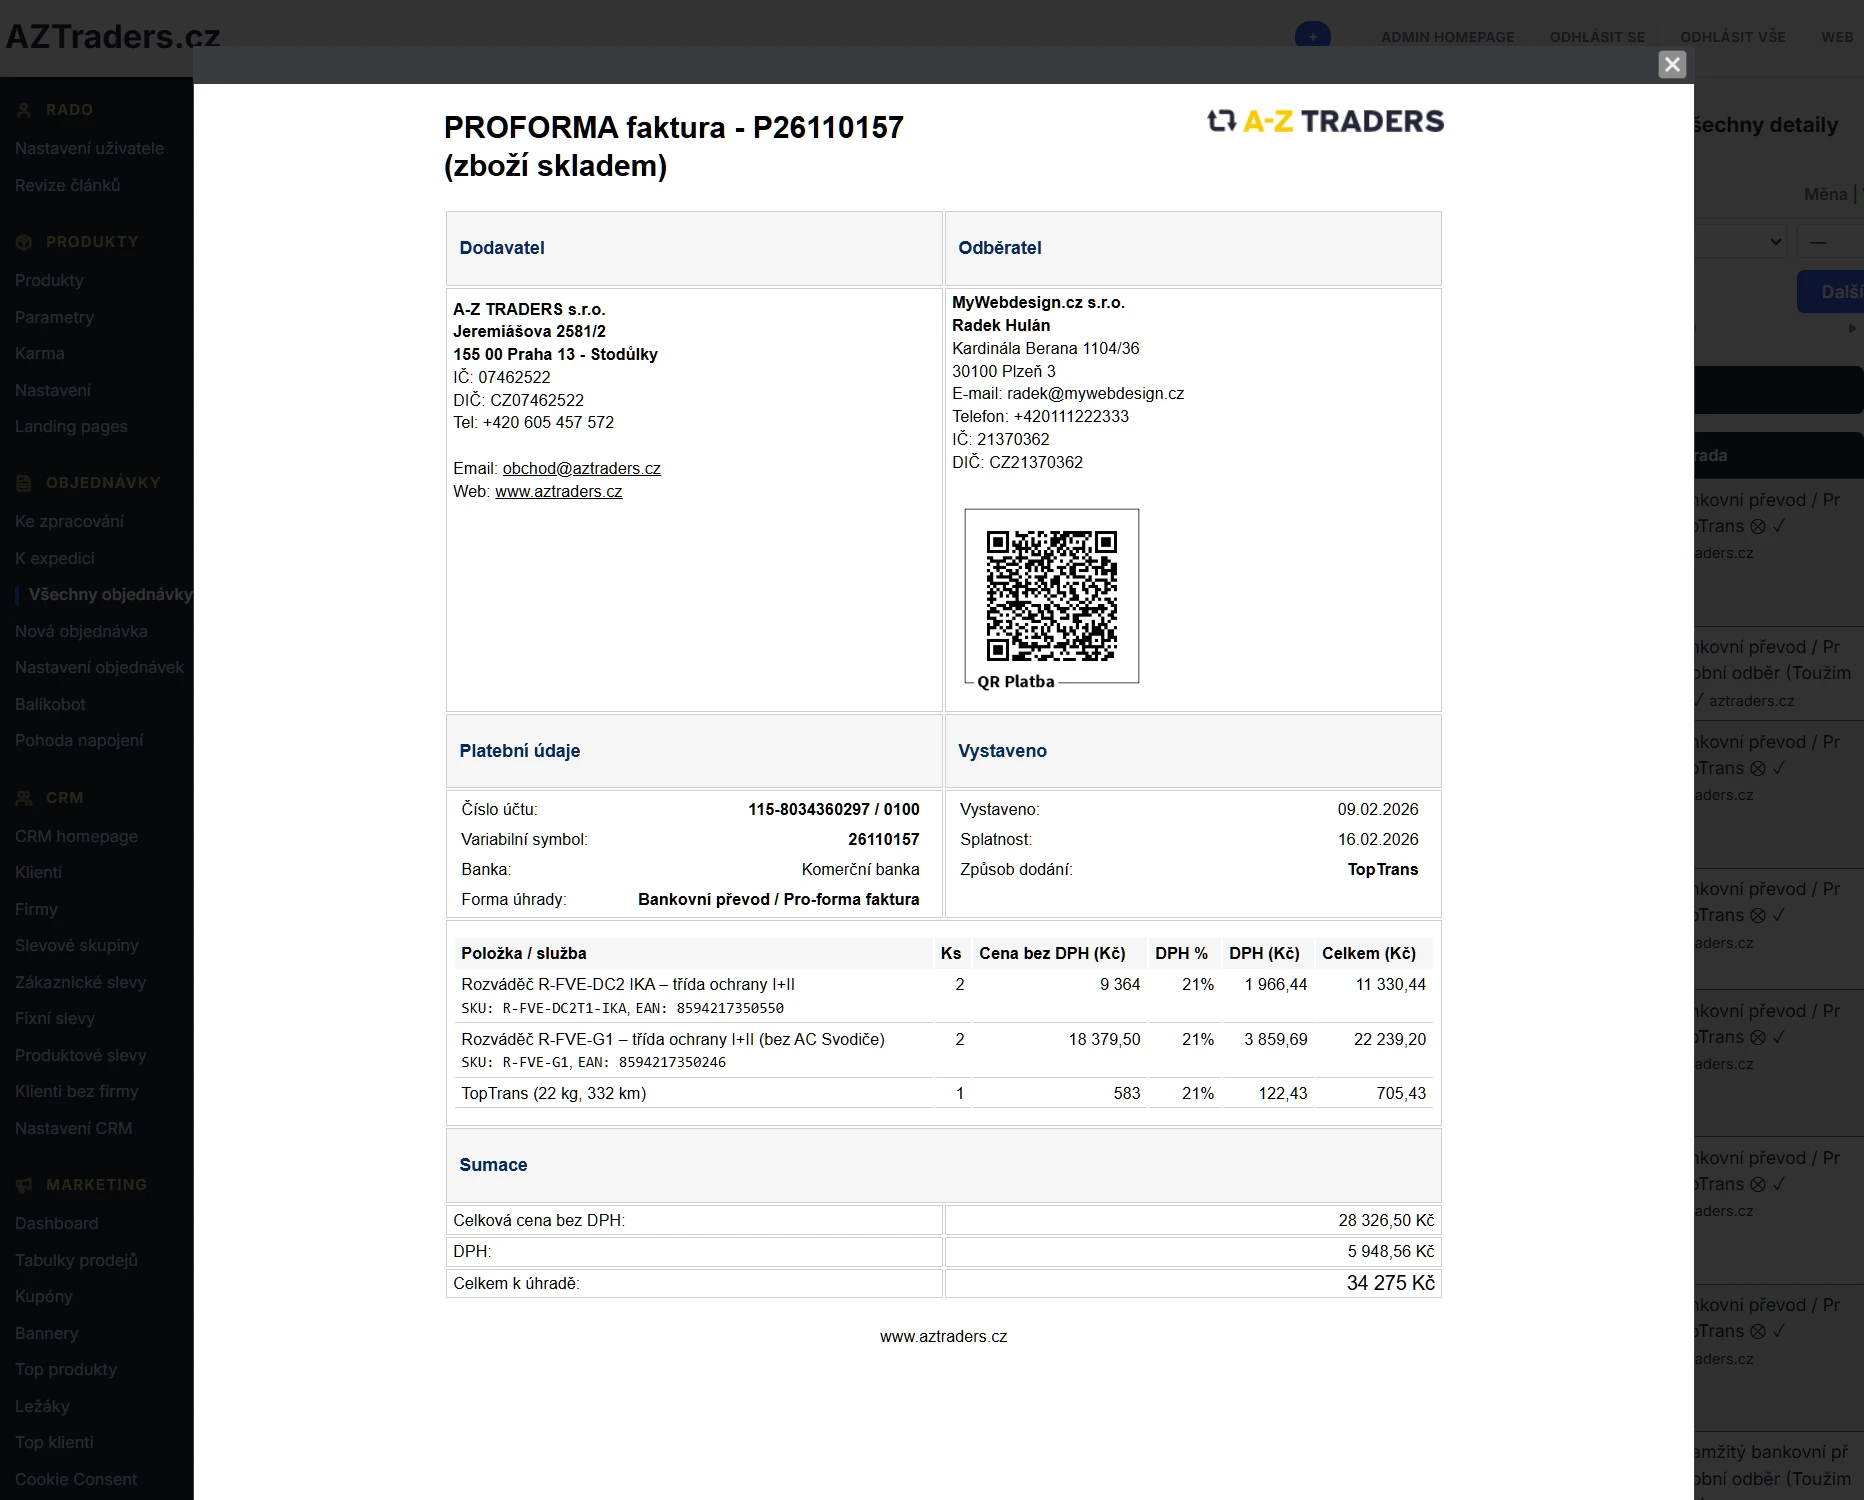Click the OBJEDNÁVKY section icon
This screenshot has width=1864, height=1500.
(x=24, y=483)
